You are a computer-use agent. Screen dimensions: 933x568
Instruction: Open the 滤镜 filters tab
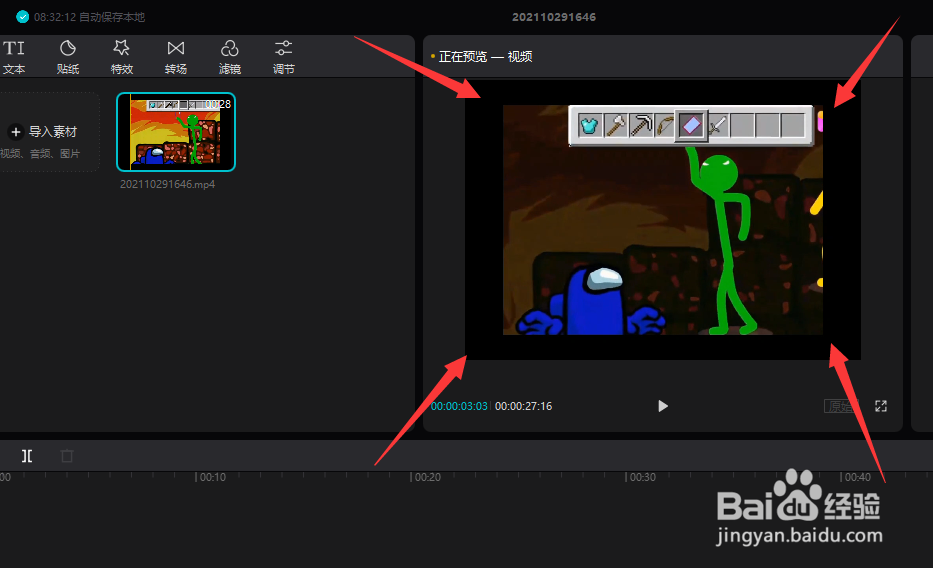pyautogui.click(x=230, y=57)
